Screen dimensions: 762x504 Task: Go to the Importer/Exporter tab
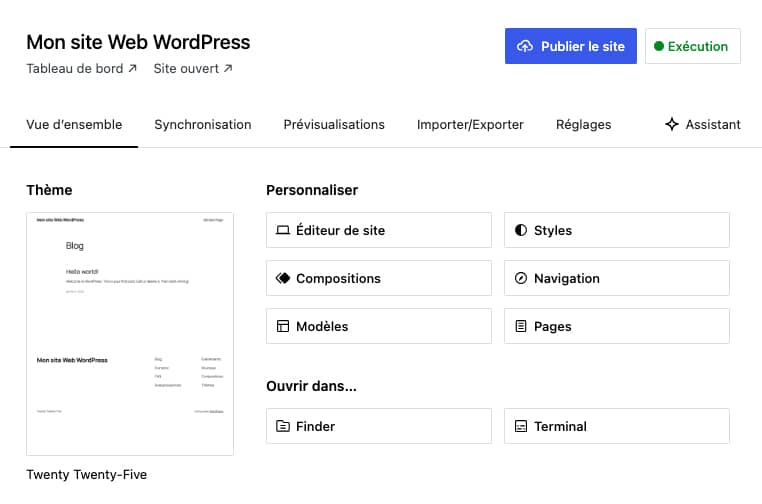470,124
